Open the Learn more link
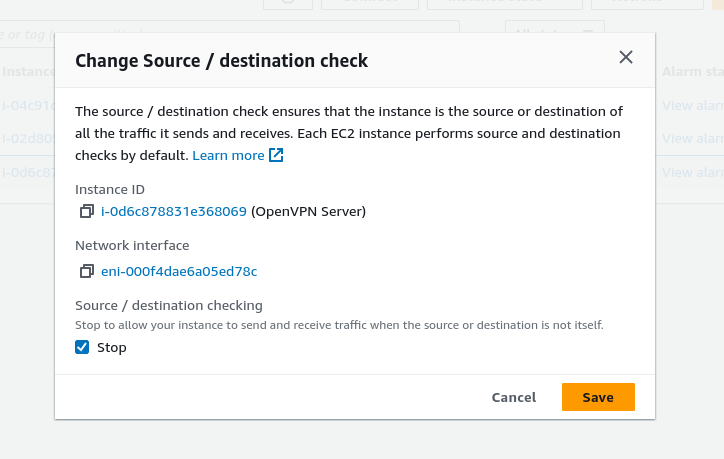The image size is (724, 459). [228, 156]
